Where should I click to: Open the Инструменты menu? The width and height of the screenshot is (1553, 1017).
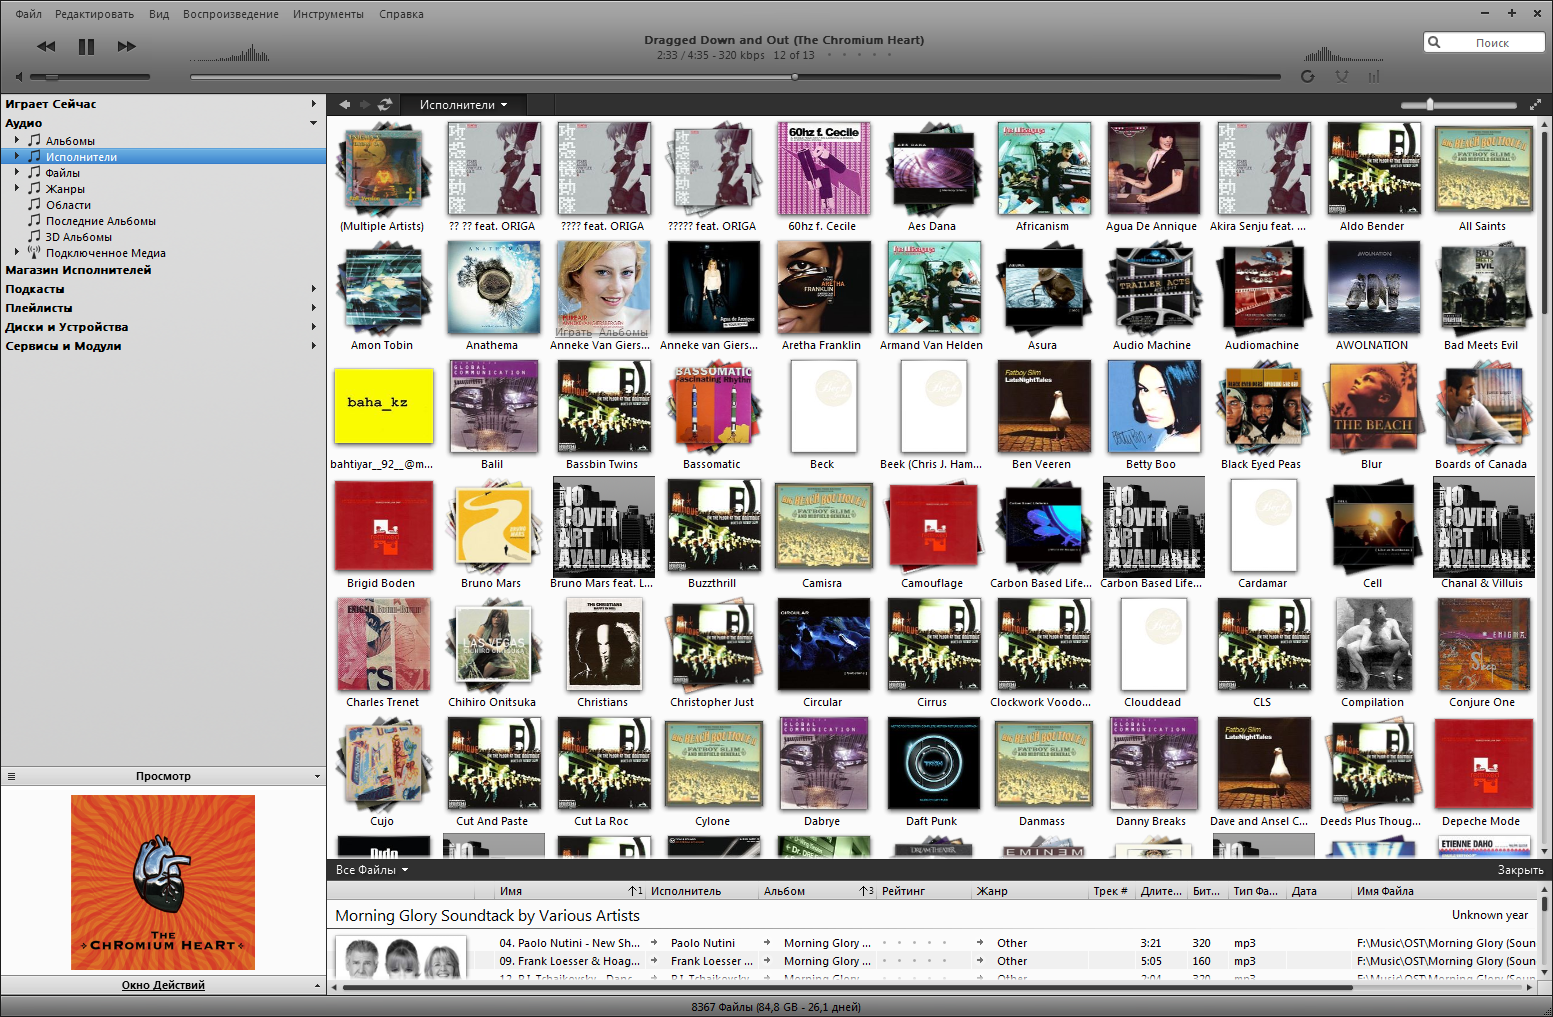point(328,14)
